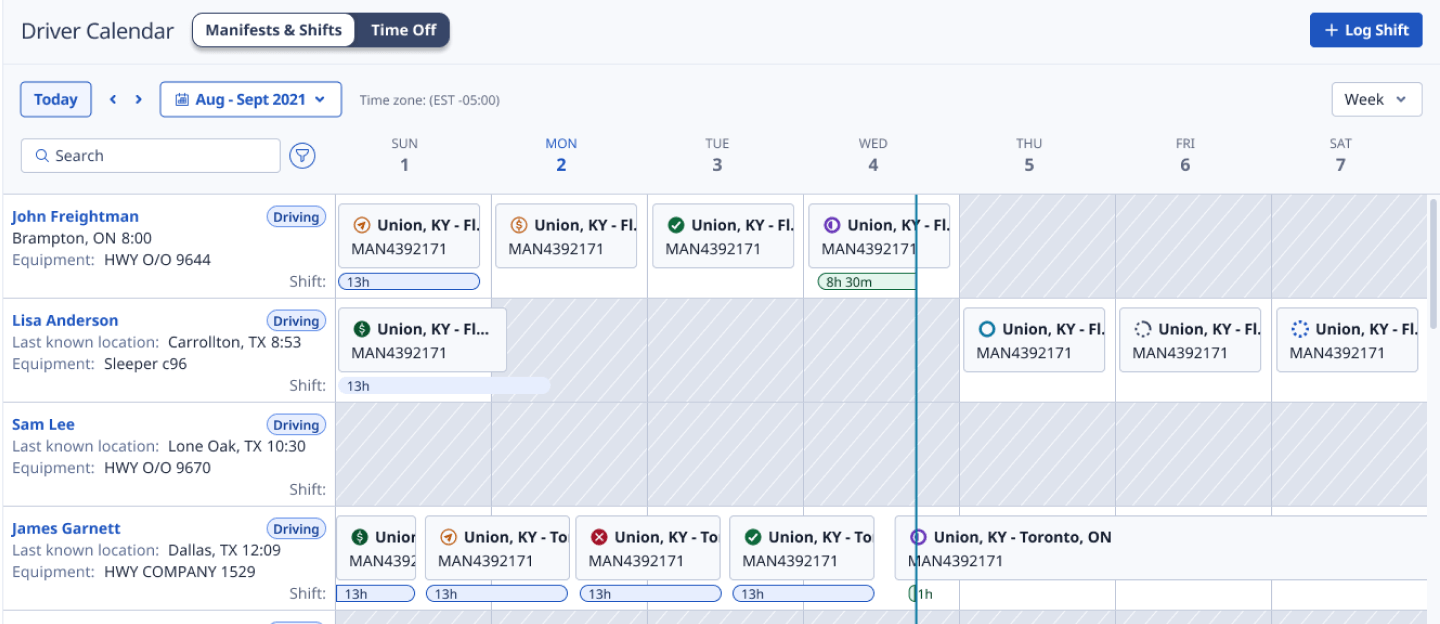Screen dimensions: 1440x624
Task: Click the orange navigation icon on Sunday's manifest
Action: (363, 224)
